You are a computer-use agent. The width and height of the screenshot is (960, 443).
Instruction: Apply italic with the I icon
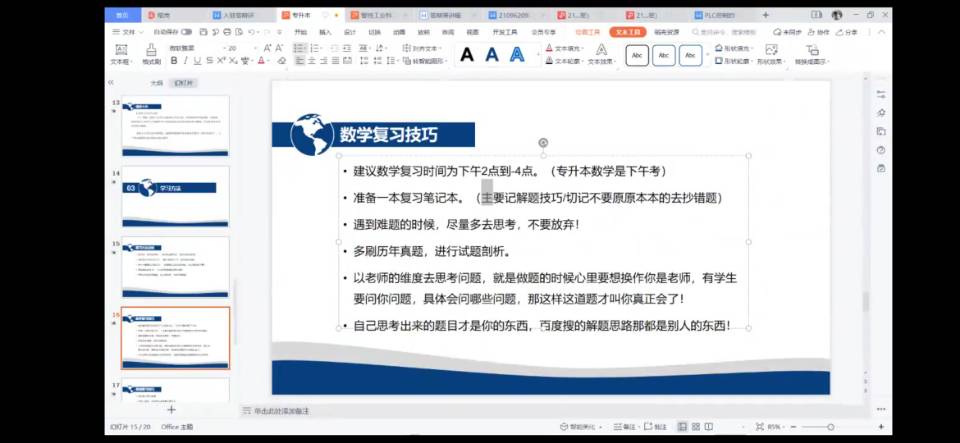[x=185, y=61]
